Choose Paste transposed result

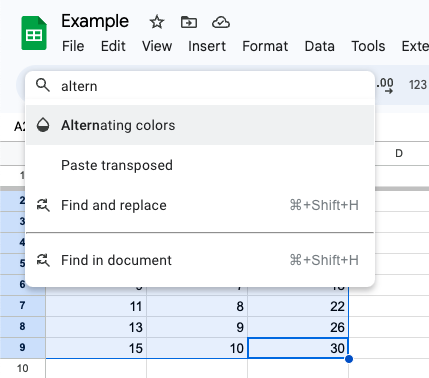tap(200, 165)
